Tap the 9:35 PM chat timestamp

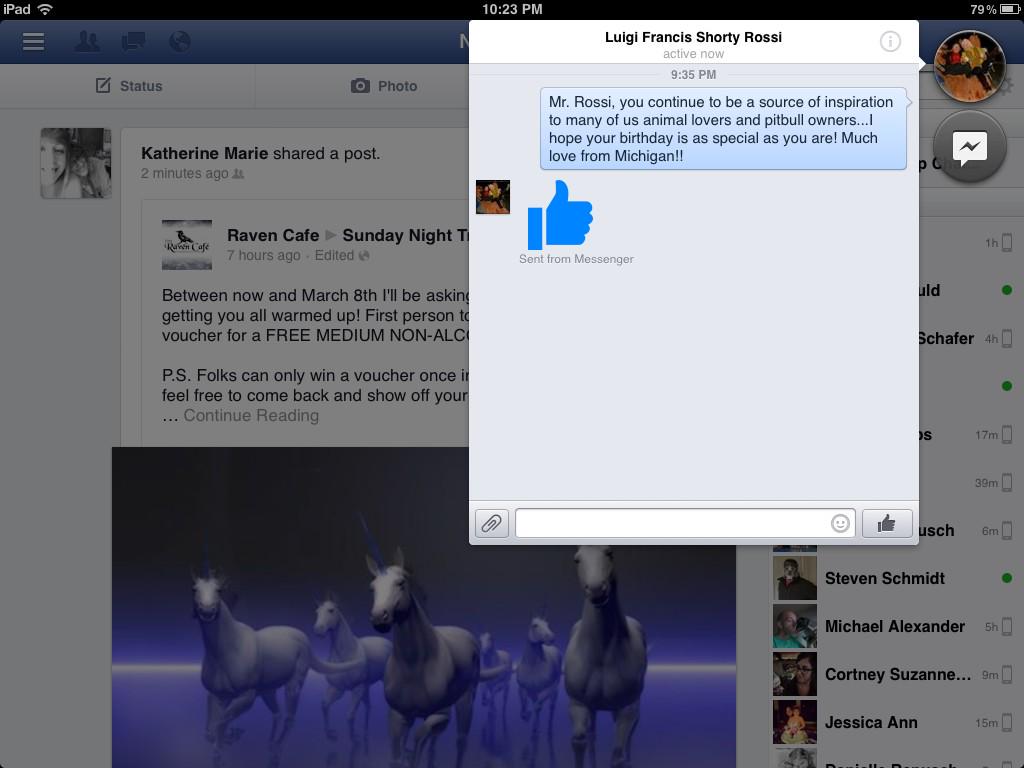coord(693,74)
